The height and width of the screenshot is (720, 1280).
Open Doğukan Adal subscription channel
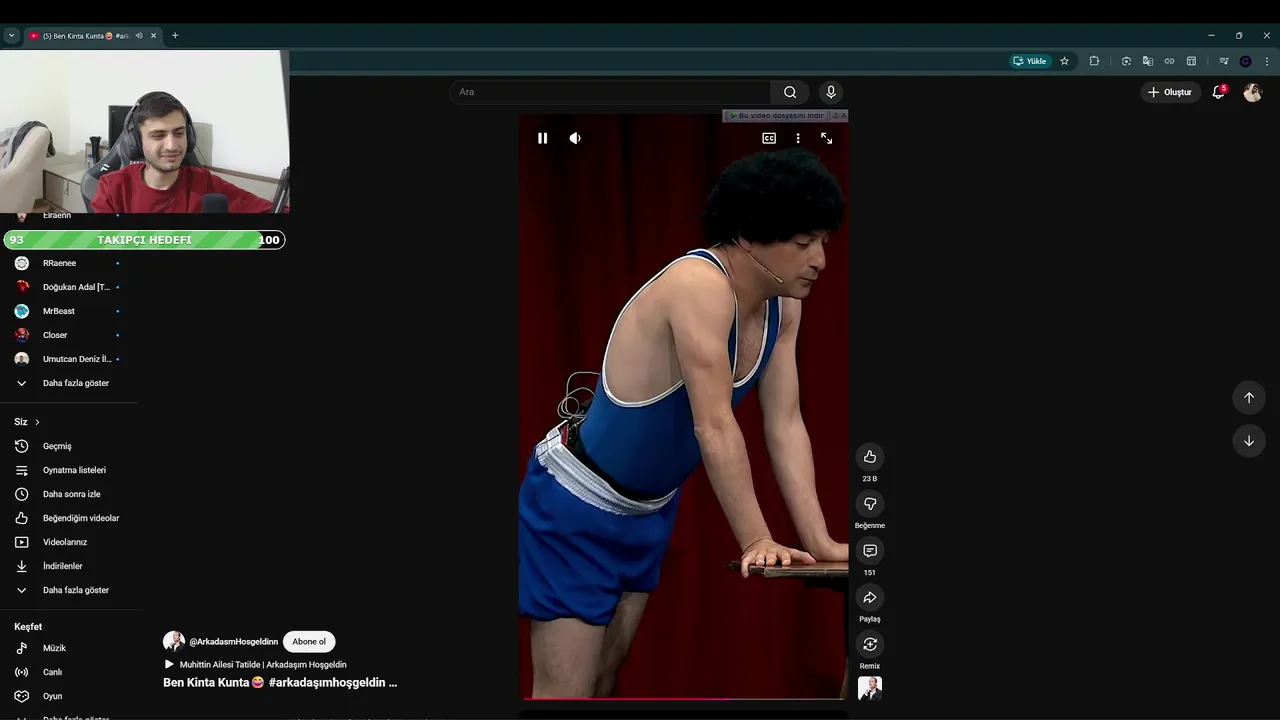tap(69, 287)
